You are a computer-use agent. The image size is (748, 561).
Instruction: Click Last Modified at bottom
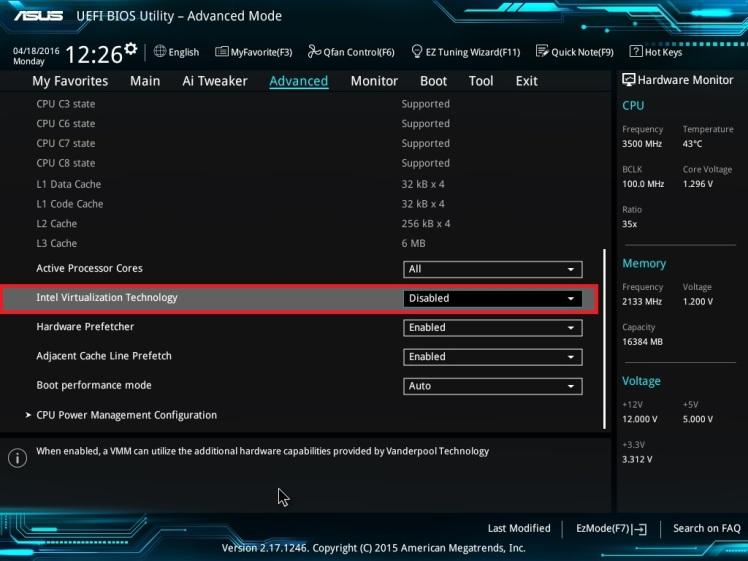(519, 529)
